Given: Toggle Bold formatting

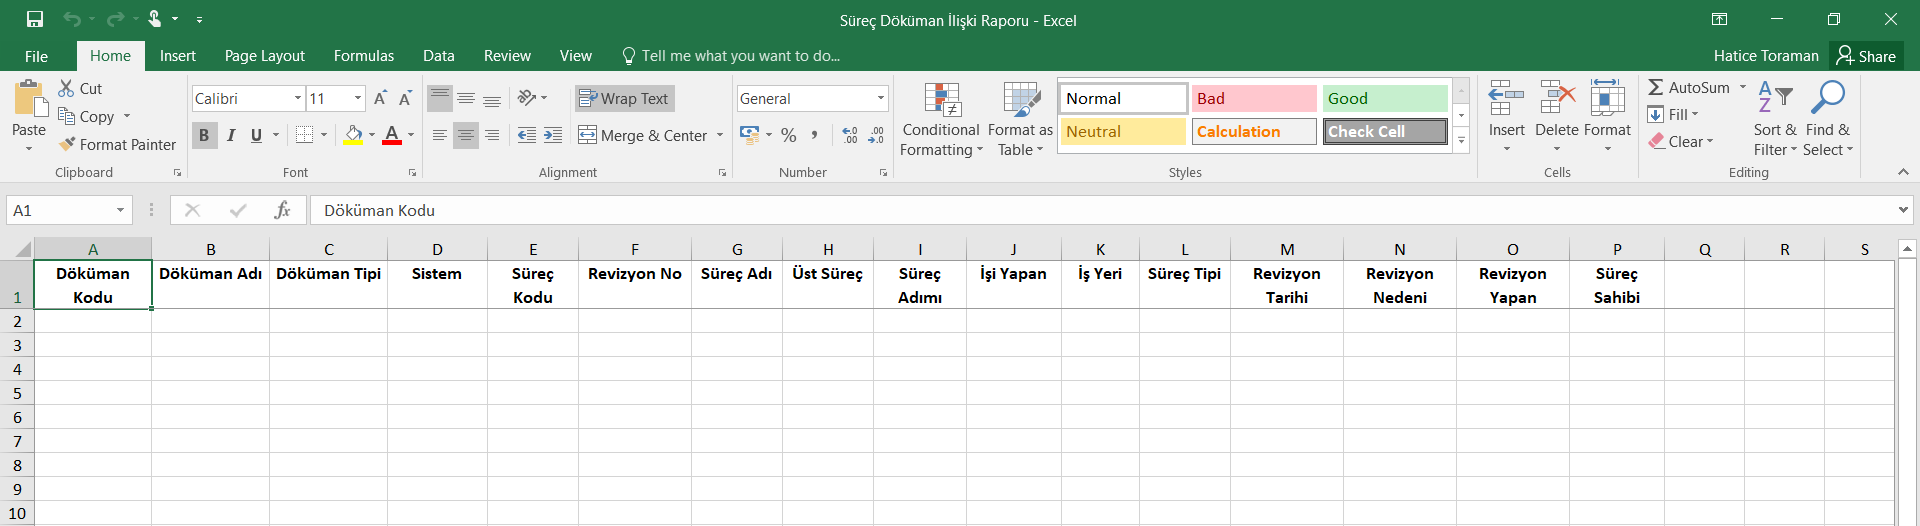Looking at the screenshot, I should point(204,135).
